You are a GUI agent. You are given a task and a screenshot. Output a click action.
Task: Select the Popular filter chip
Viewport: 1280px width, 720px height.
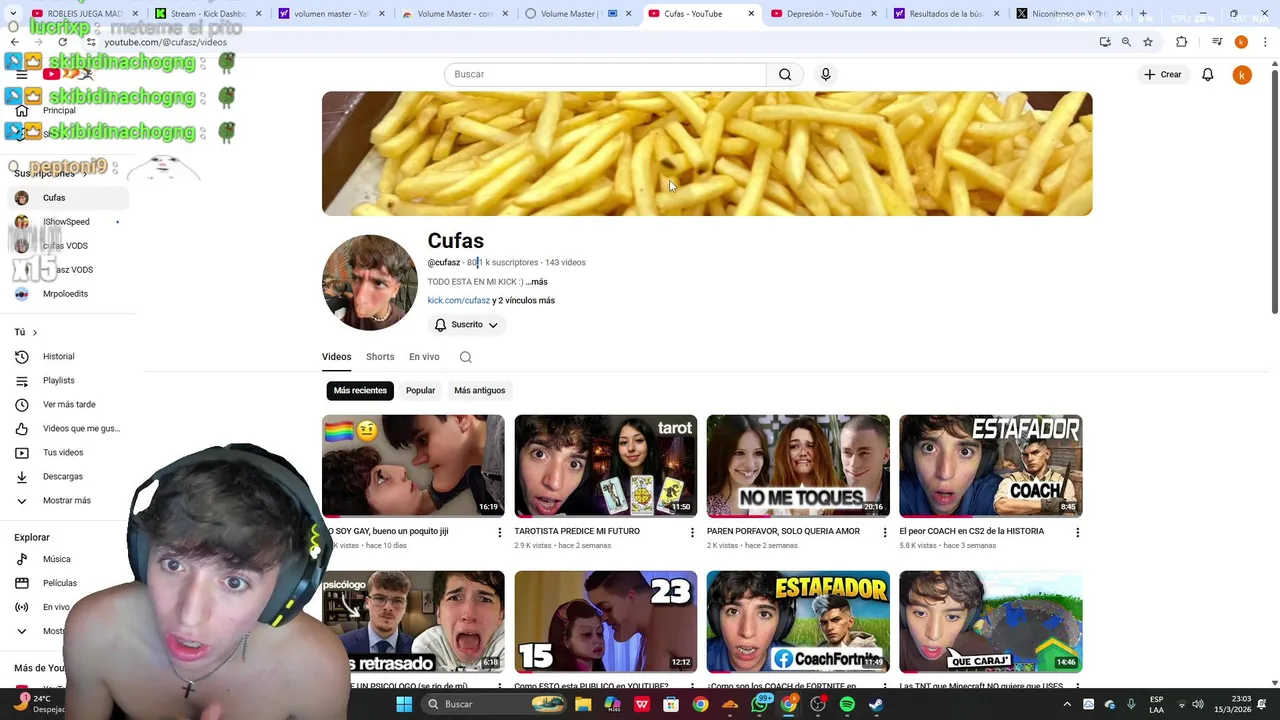point(420,391)
